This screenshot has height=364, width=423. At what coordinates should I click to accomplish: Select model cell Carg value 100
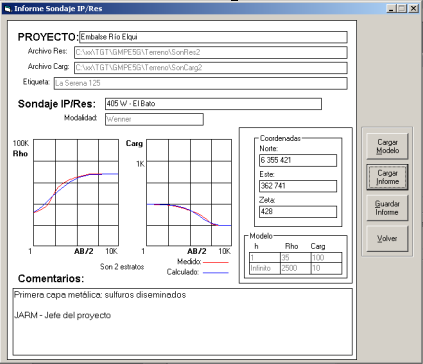326,258
